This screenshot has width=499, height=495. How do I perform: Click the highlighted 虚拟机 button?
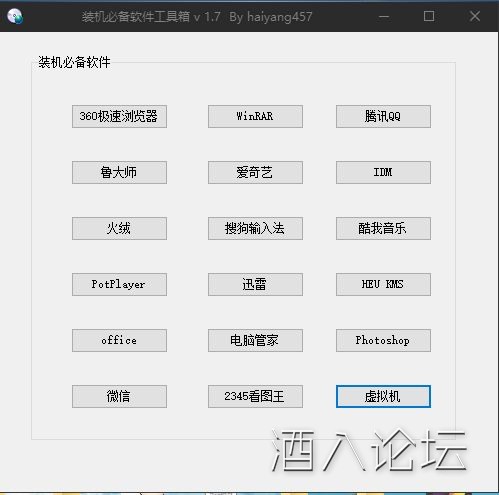[383, 396]
